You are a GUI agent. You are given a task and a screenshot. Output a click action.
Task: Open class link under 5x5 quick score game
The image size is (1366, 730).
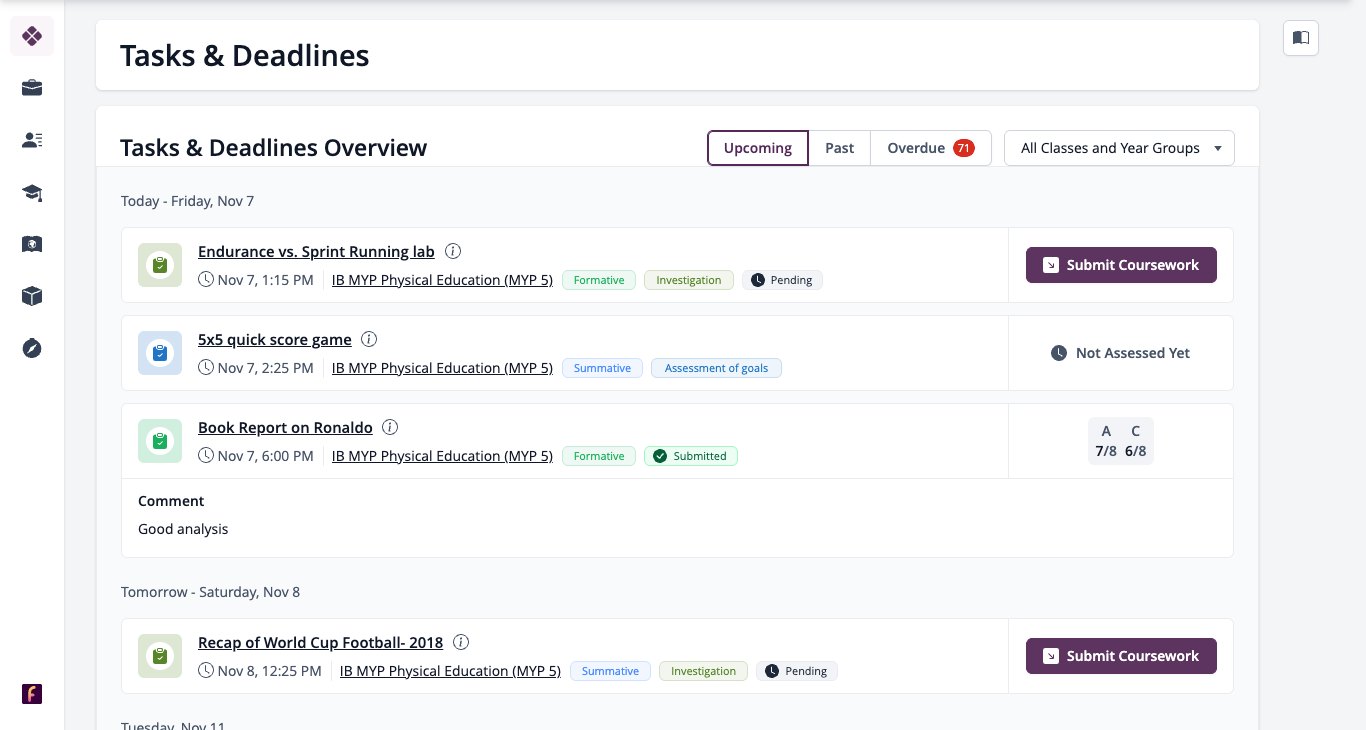442,368
